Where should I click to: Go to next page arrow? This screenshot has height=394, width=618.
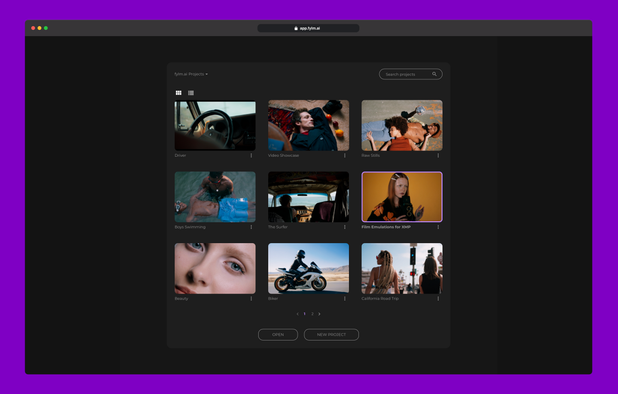coord(319,314)
